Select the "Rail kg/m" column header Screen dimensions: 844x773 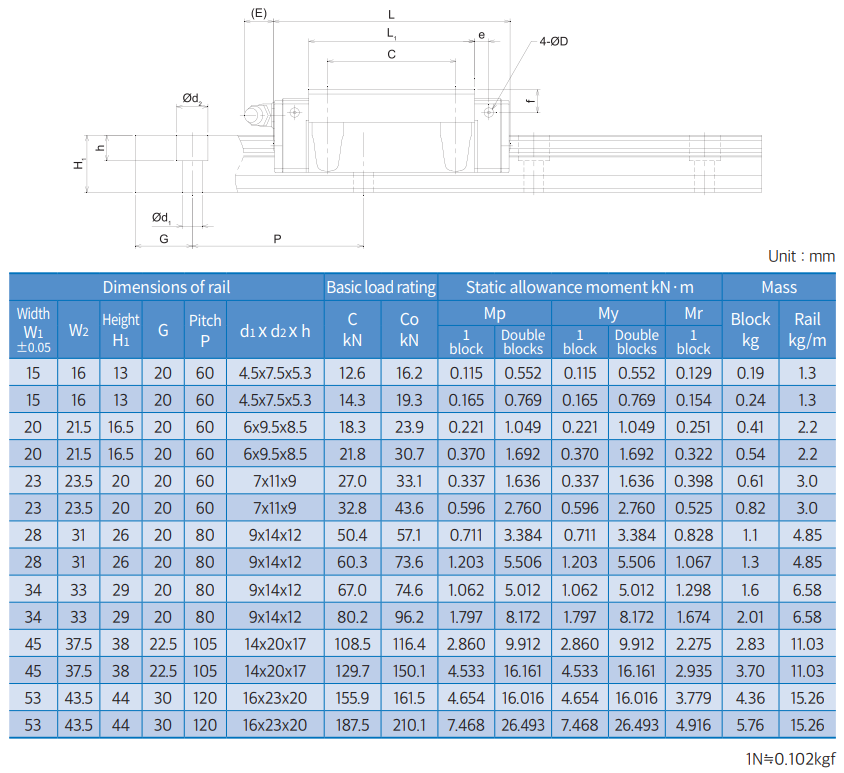point(807,330)
